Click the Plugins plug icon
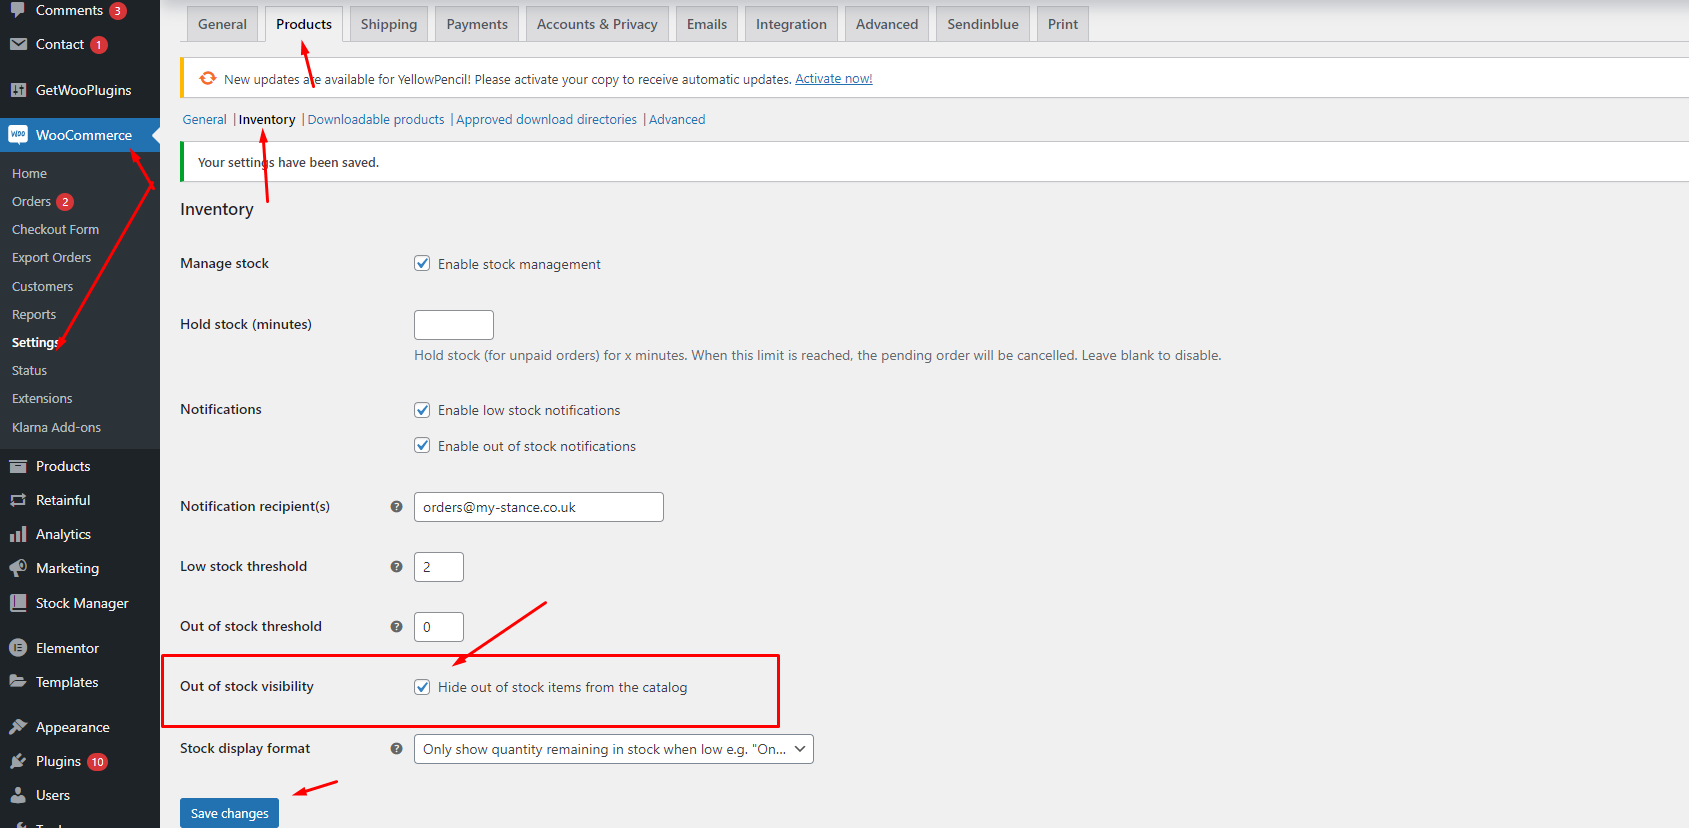 [18, 761]
